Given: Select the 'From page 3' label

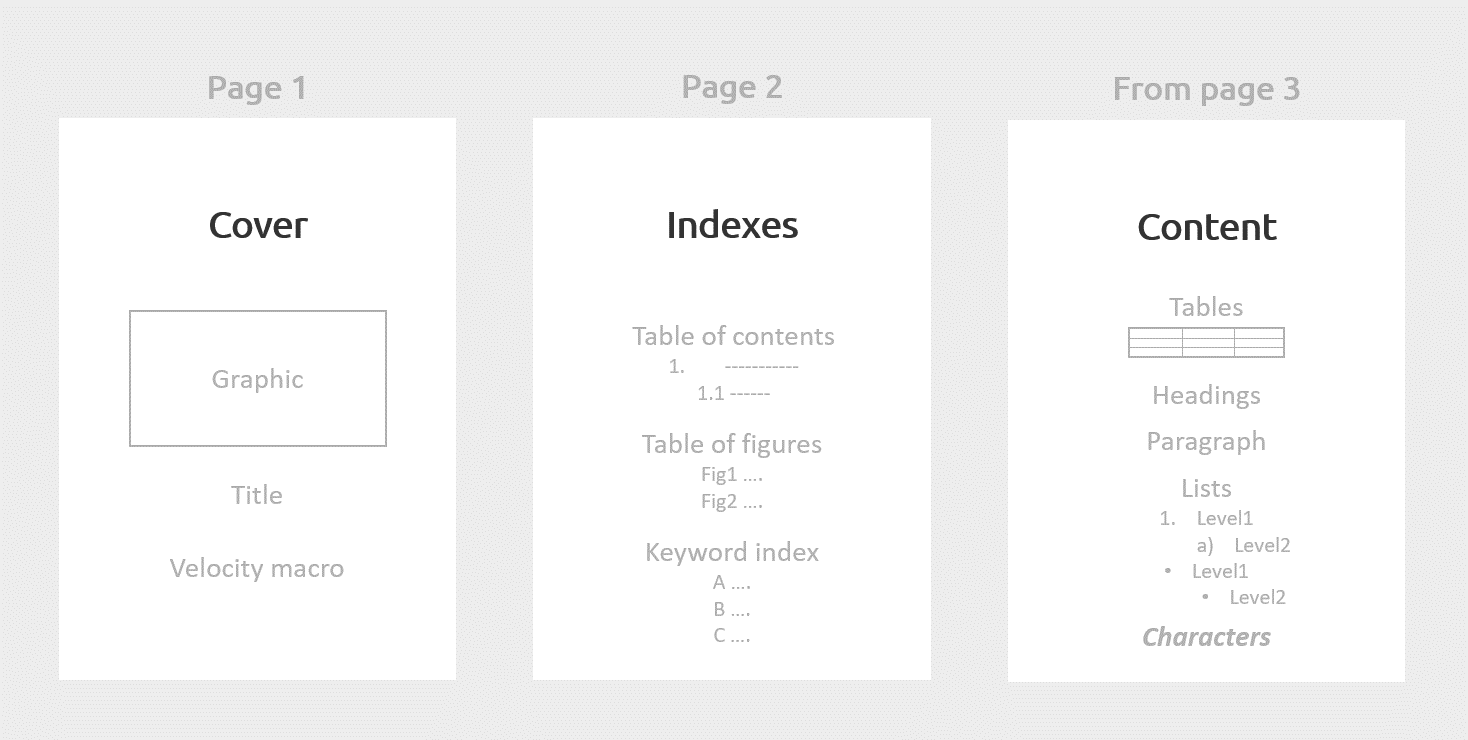Looking at the screenshot, I should 1206,89.
